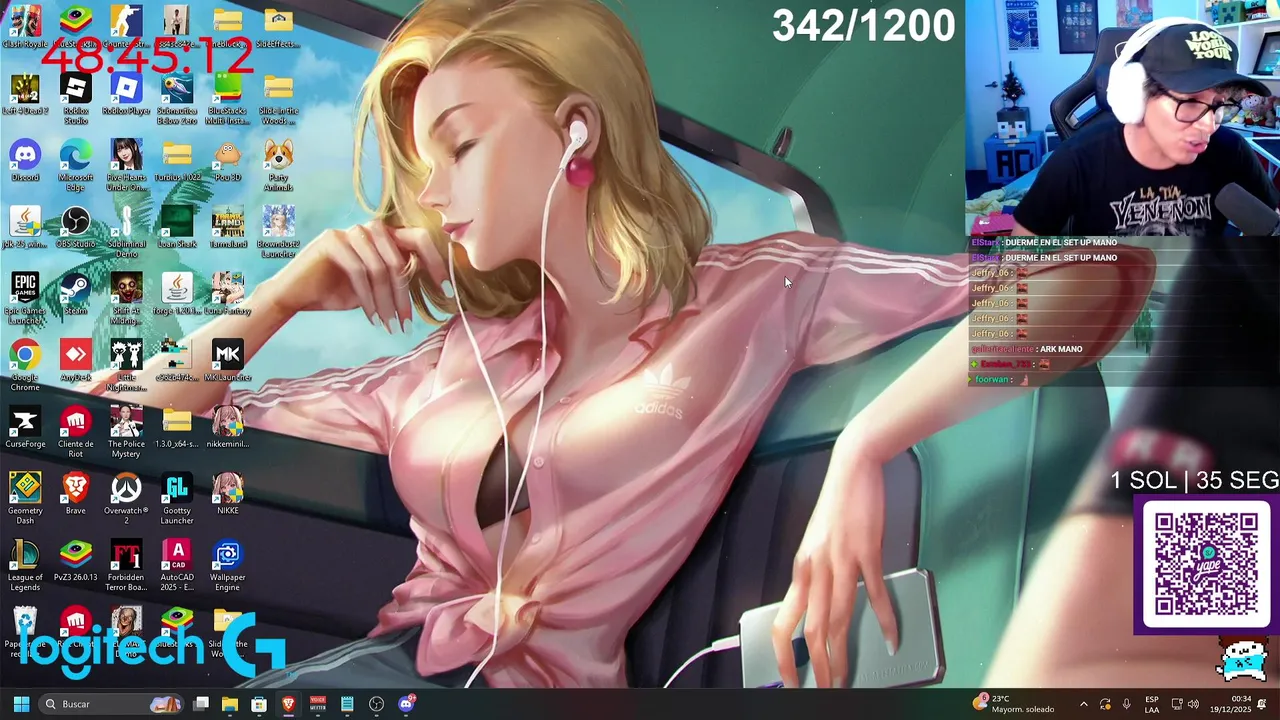
Task: Open the Brave browser desktop shortcut
Action: coord(76,493)
